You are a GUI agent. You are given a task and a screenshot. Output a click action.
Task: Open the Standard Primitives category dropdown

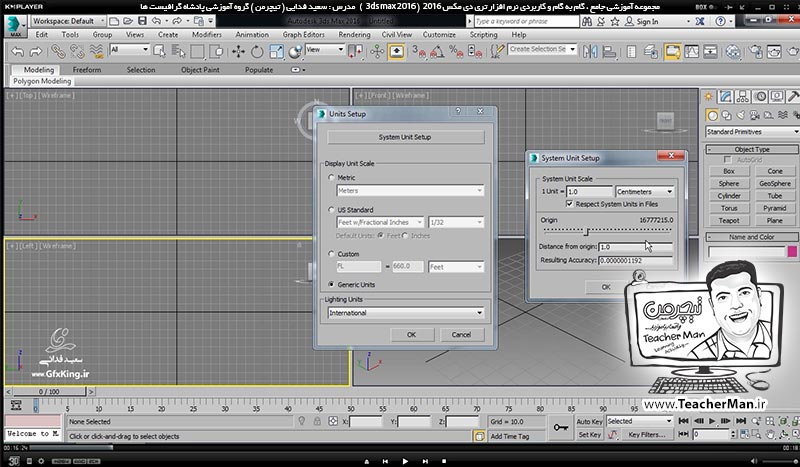coord(752,132)
